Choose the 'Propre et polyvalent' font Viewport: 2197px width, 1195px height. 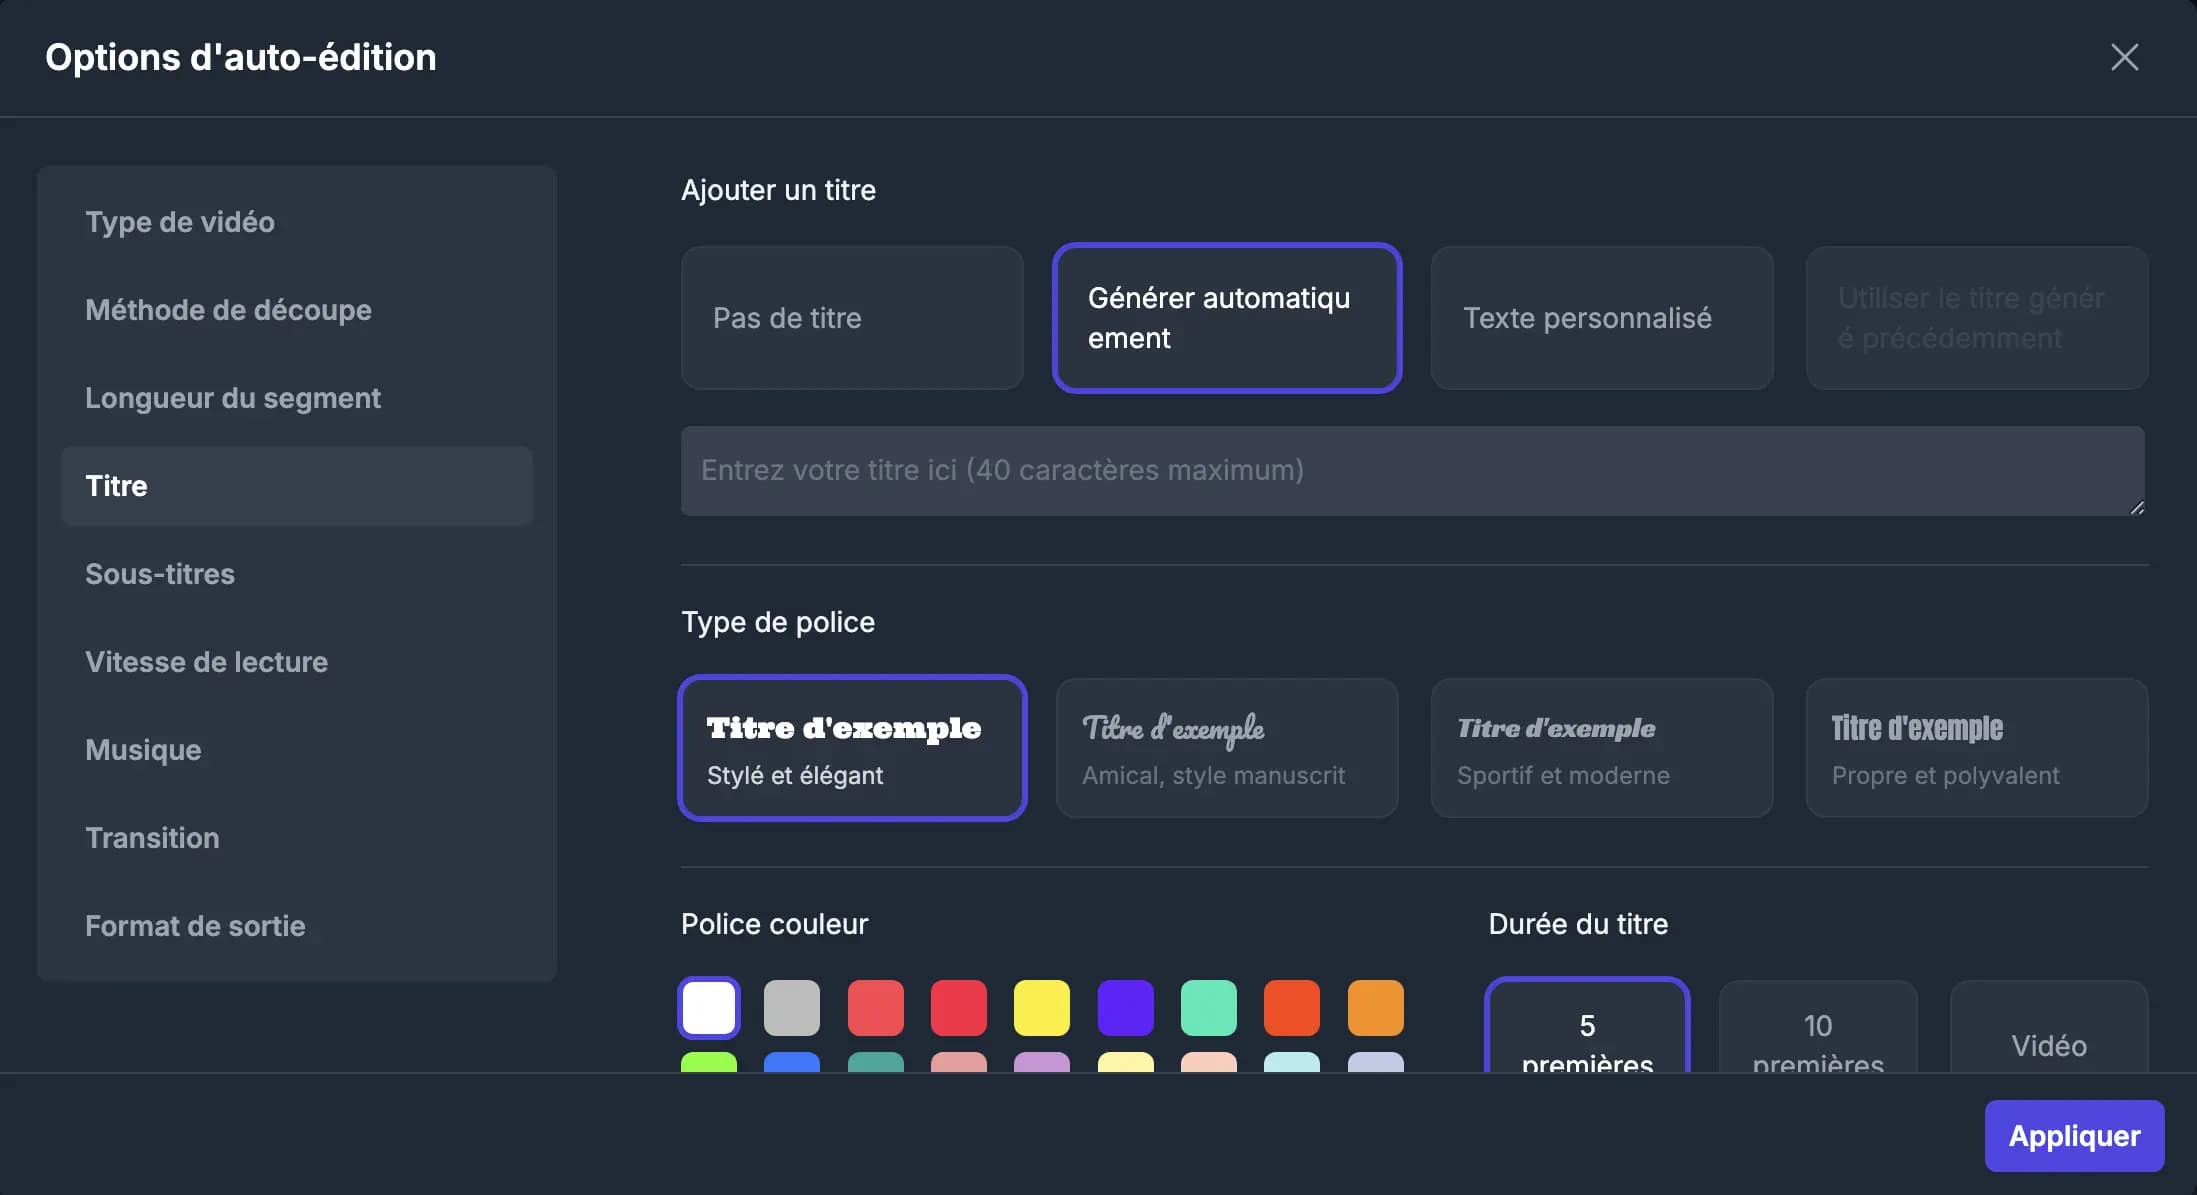click(1976, 748)
